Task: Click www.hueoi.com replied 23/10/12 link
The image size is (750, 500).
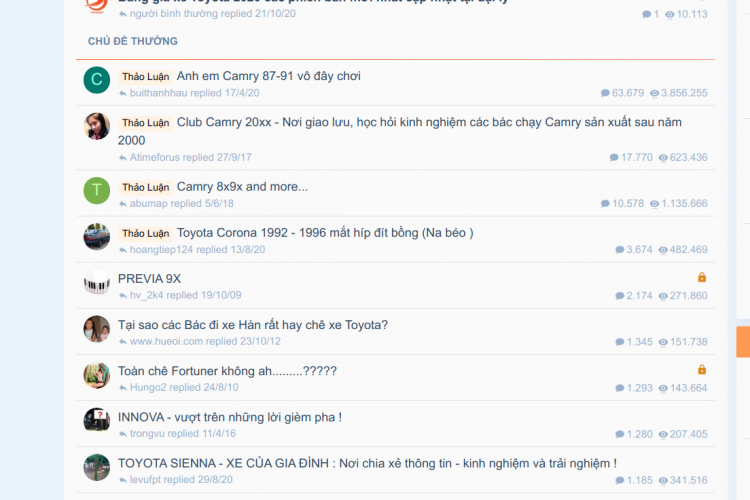Action: click(x=205, y=341)
